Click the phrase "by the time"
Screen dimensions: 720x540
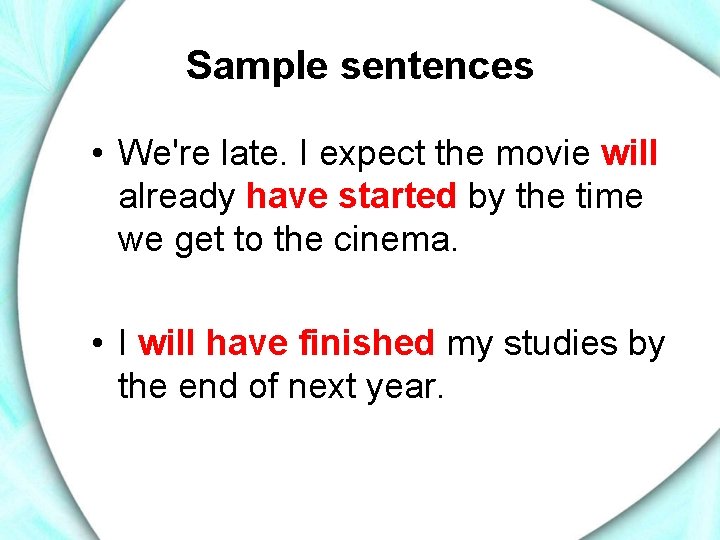coord(554,197)
